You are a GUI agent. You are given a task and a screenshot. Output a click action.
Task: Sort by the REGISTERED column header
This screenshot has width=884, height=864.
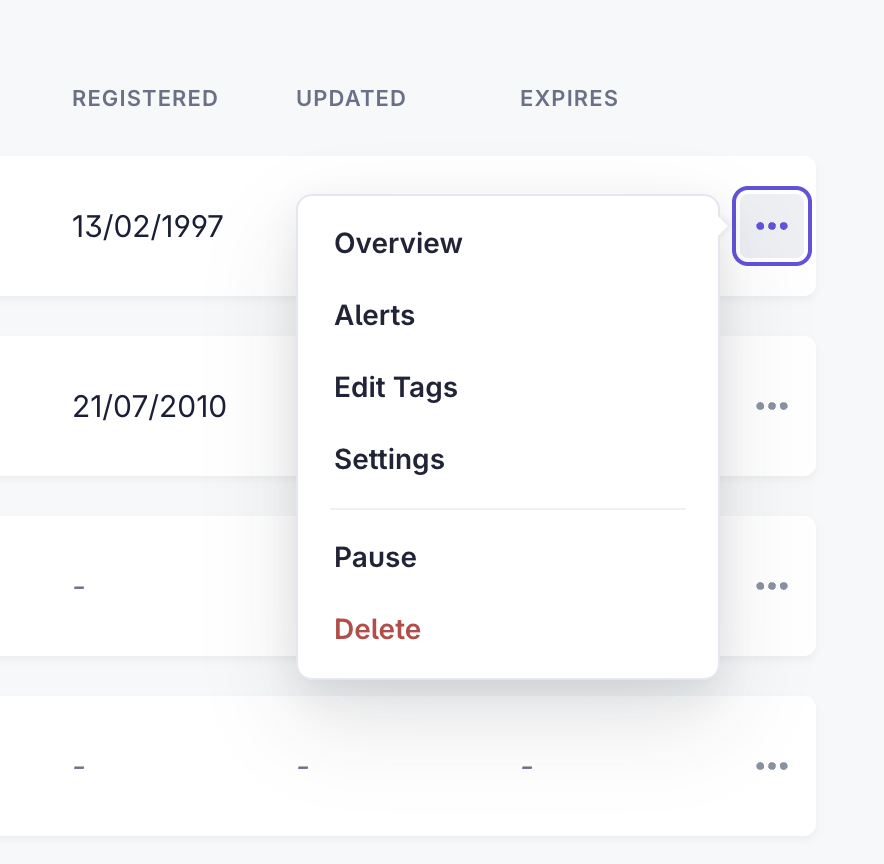pos(145,99)
